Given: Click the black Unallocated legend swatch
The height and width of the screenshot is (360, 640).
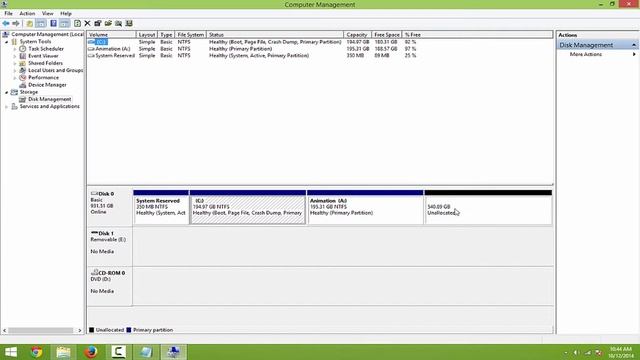Looking at the screenshot, I should 91,330.
